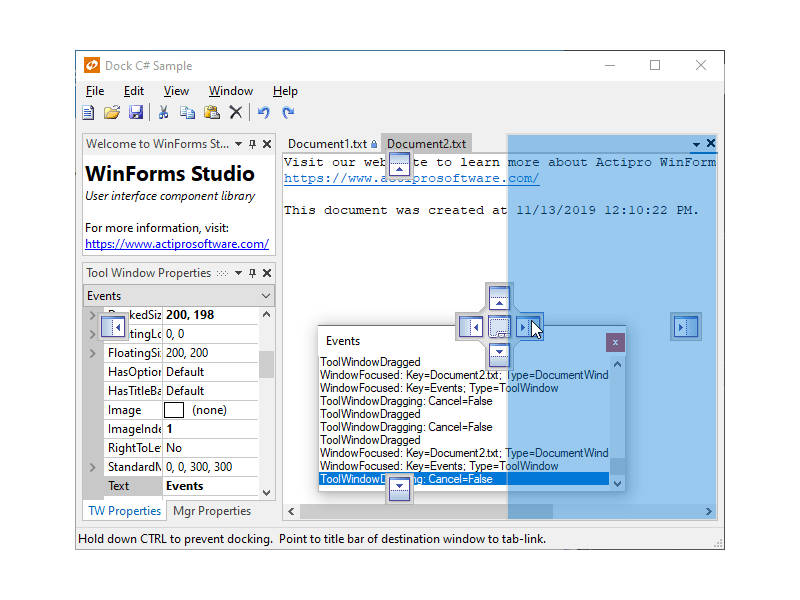Click the property grid scroll up arrow

click(266, 314)
